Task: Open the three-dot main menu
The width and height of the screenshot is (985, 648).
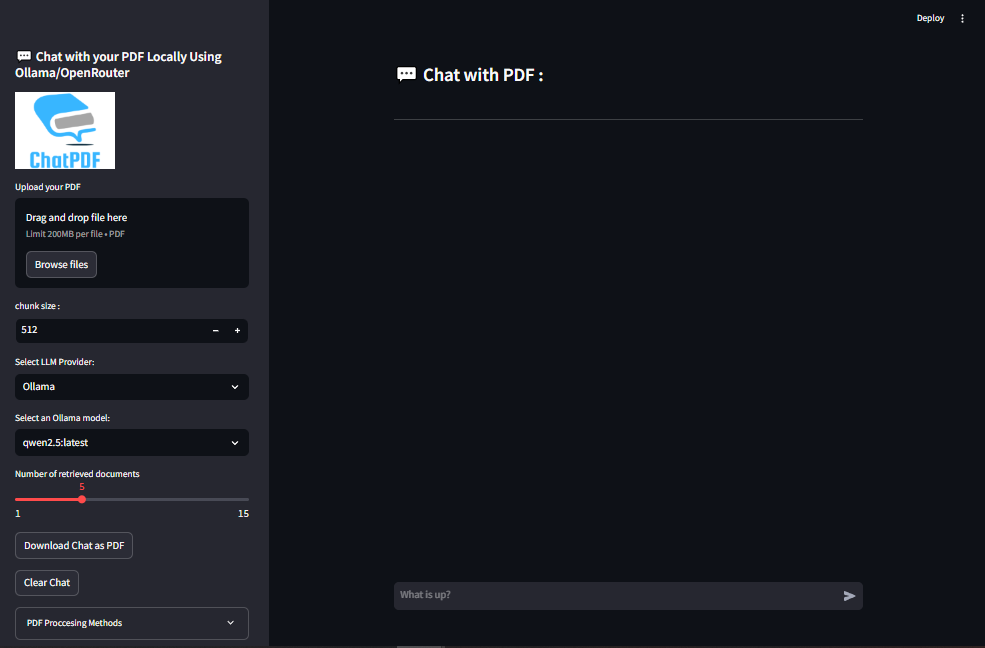Action: [962, 18]
